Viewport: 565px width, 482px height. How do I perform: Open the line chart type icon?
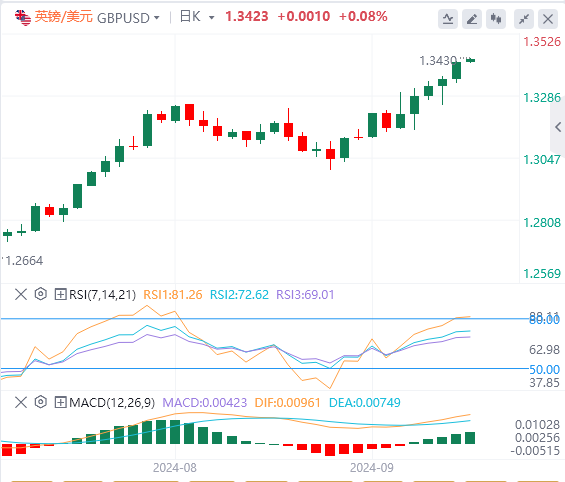(x=448, y=19)
